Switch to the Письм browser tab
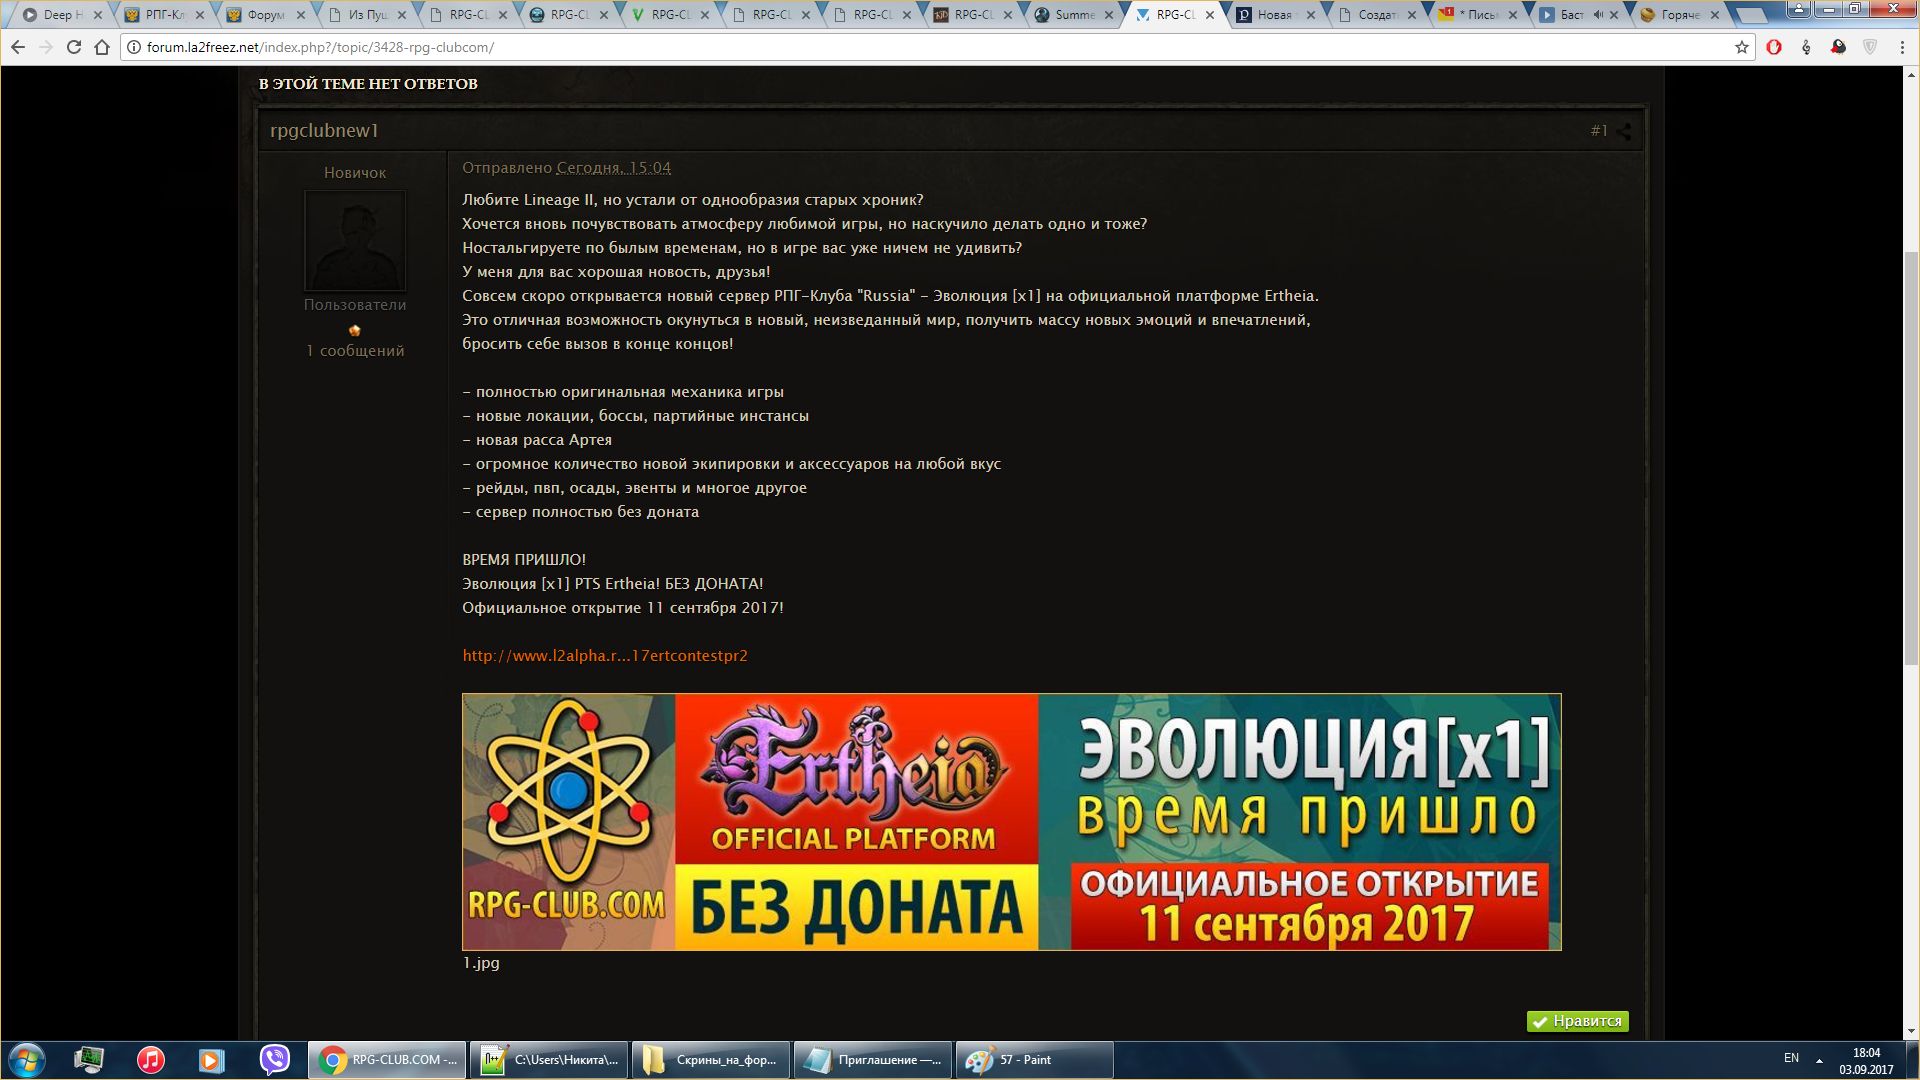Viewport: 1920px width, 1080px height. [1477, 15]
